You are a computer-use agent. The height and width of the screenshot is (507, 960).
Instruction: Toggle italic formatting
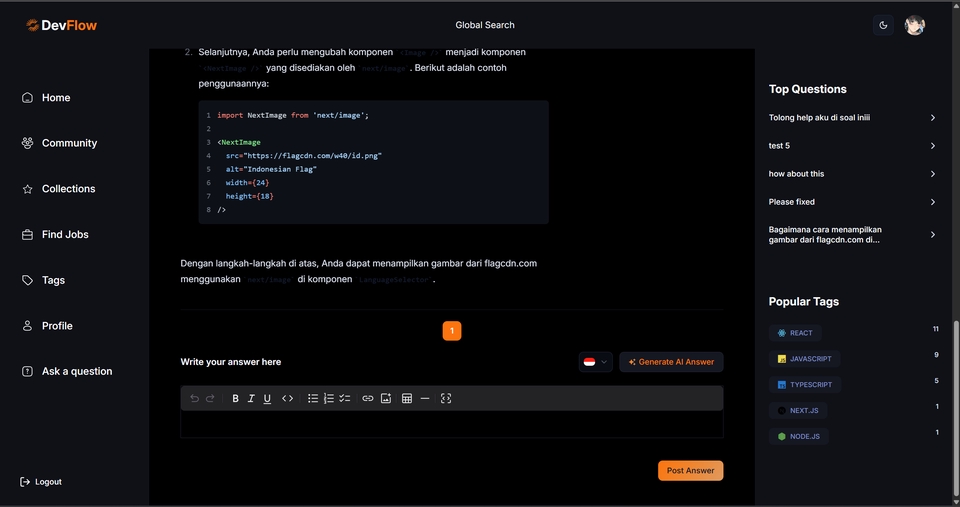pos(251,399)
